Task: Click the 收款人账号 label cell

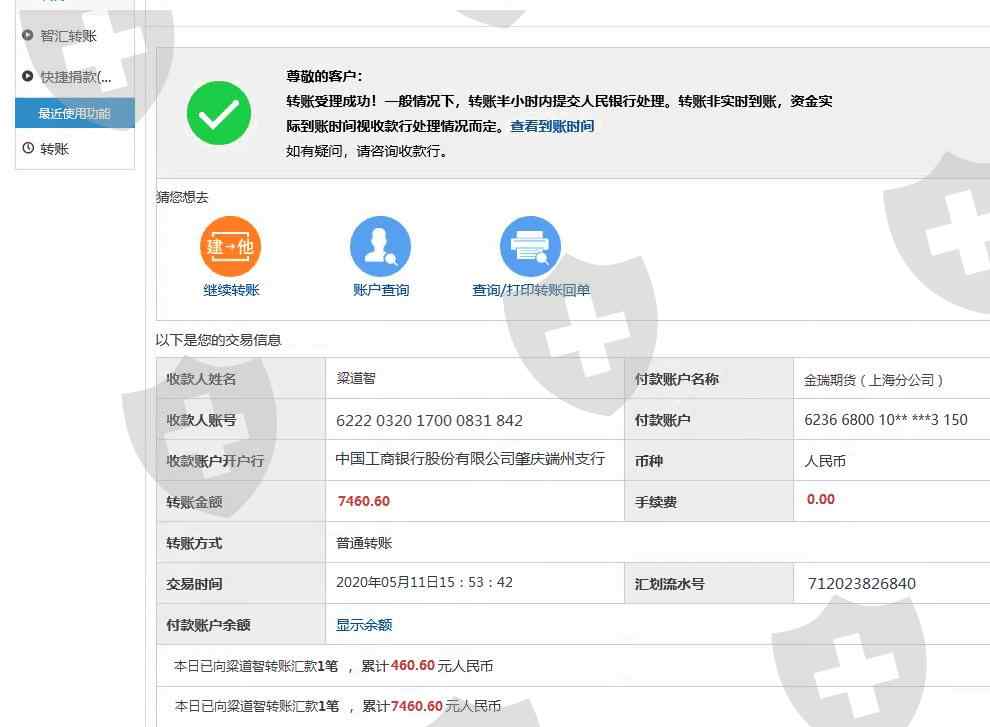Action: click(241, 419)
